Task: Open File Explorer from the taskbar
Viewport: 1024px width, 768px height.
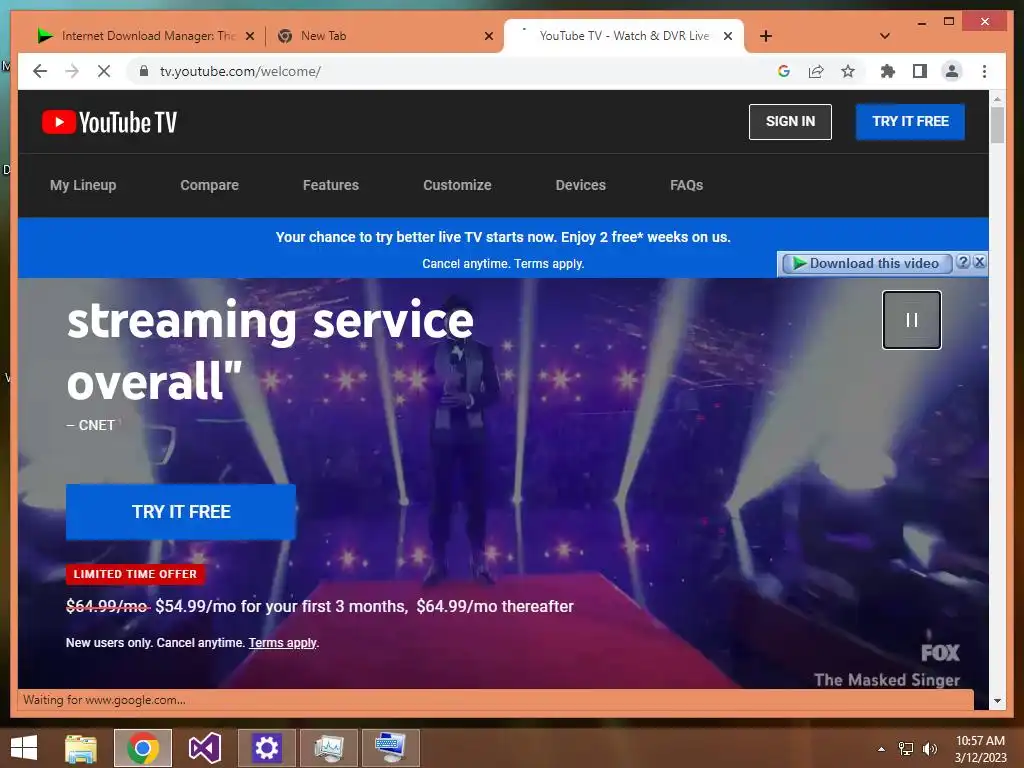Action: pos(81,748)
